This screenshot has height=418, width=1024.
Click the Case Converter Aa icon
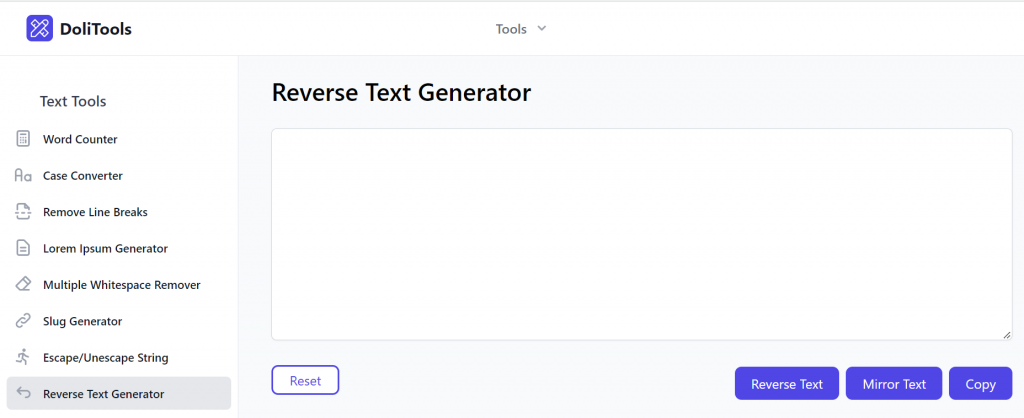coord(23,176)
